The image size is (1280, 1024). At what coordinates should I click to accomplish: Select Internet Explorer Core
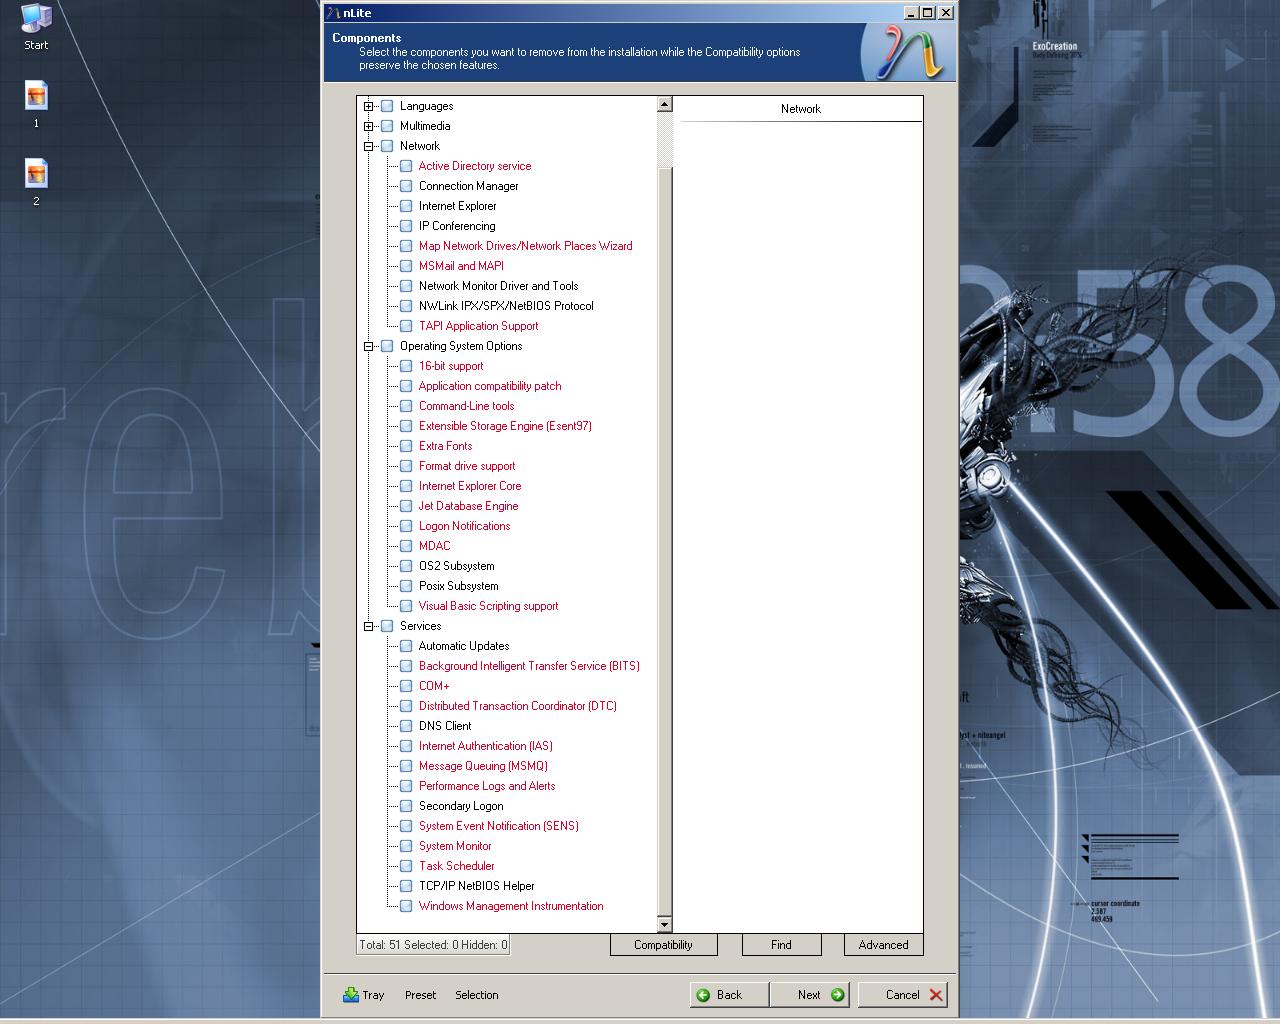coord(470,486)
